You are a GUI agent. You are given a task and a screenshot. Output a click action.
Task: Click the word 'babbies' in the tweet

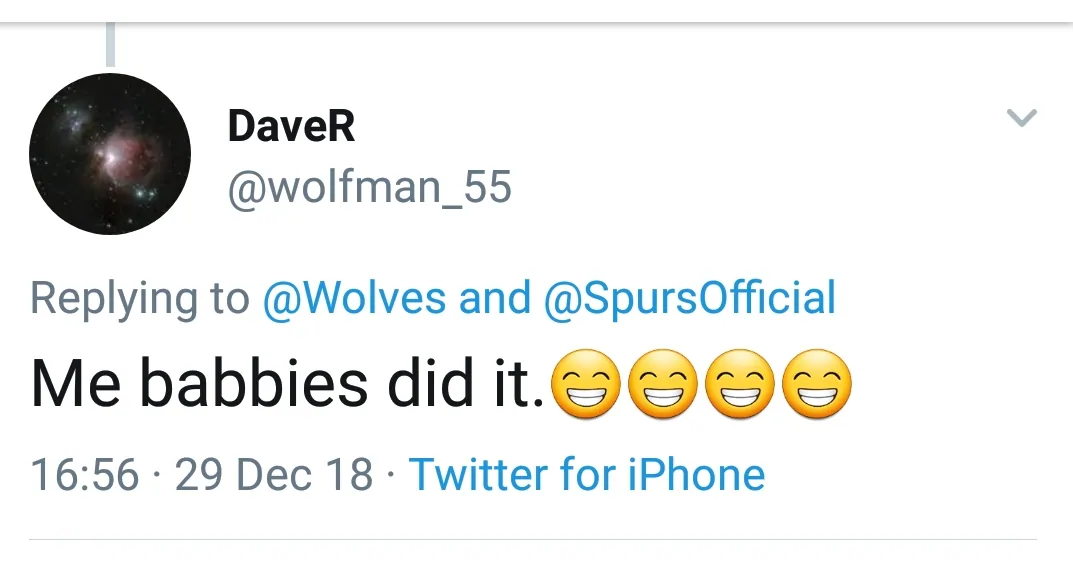pyautogui.click(x=254, y=385)
